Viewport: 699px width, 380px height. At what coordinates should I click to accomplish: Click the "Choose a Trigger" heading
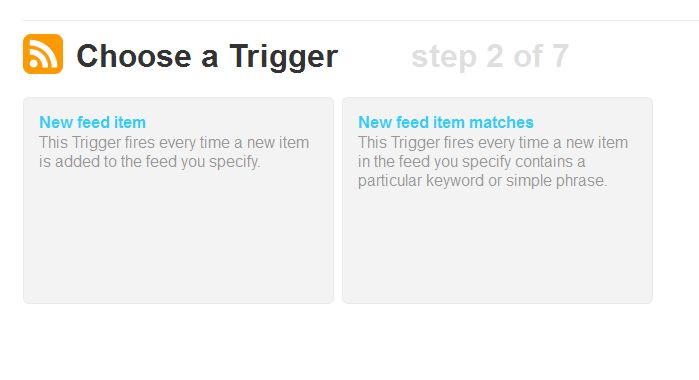(x=207, y=56)
